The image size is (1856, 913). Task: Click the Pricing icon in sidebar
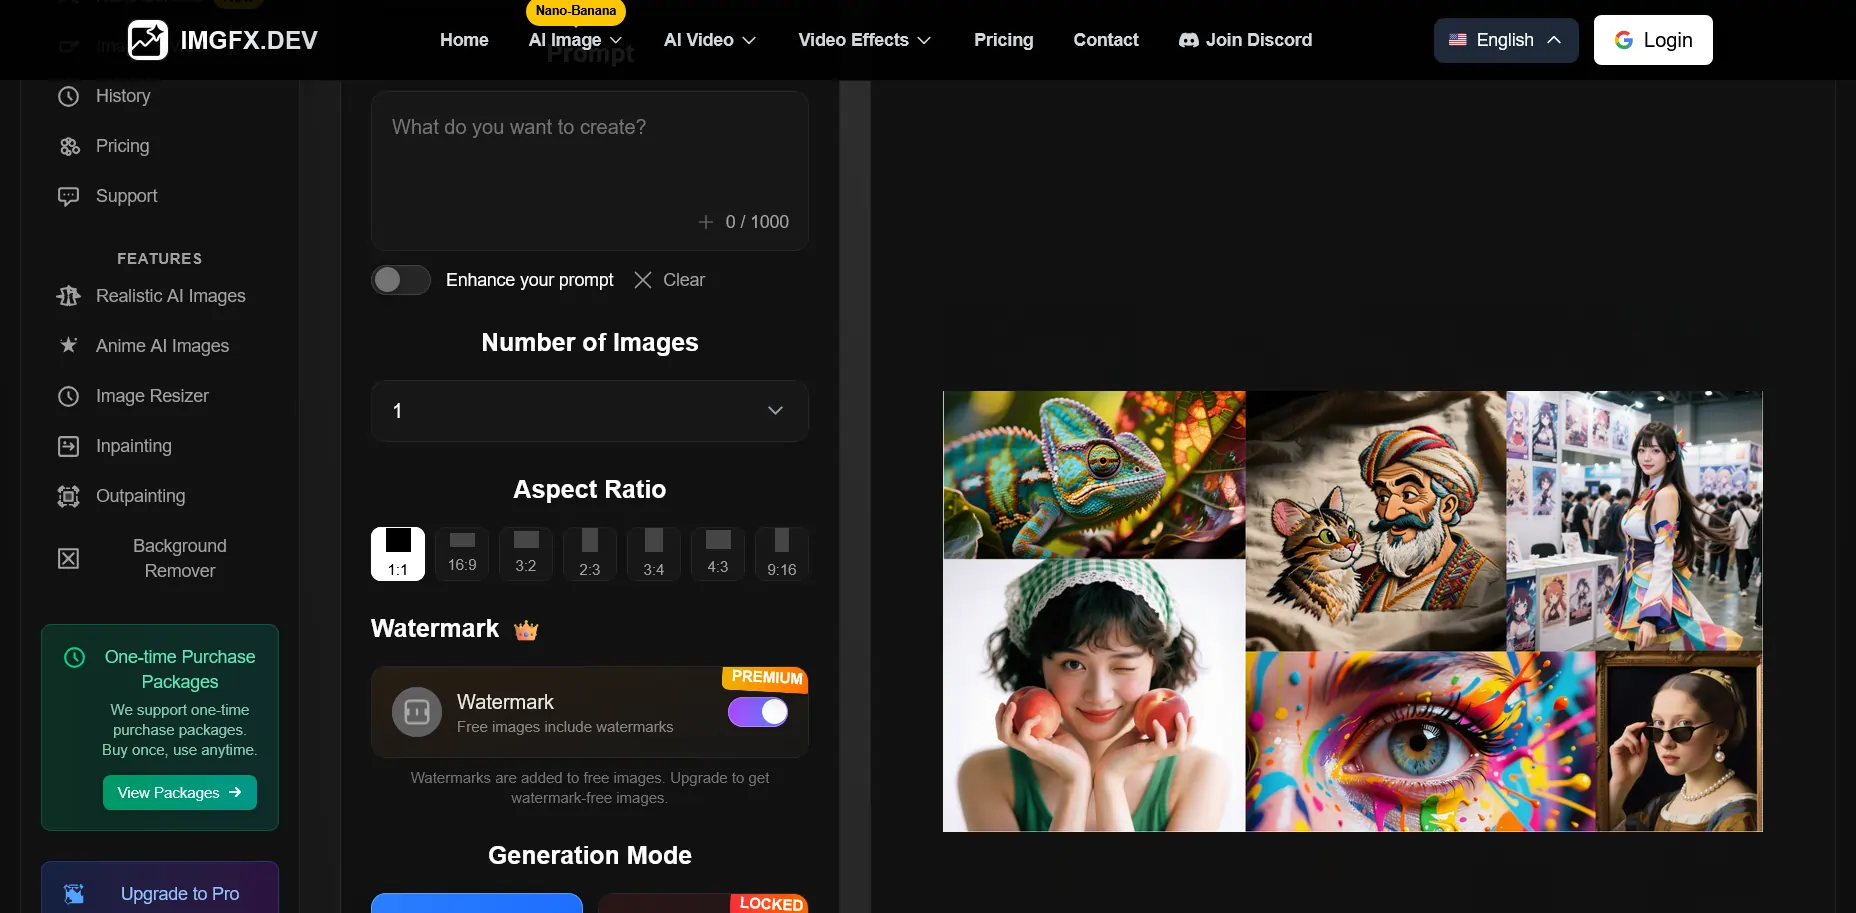tap(69, 146)
